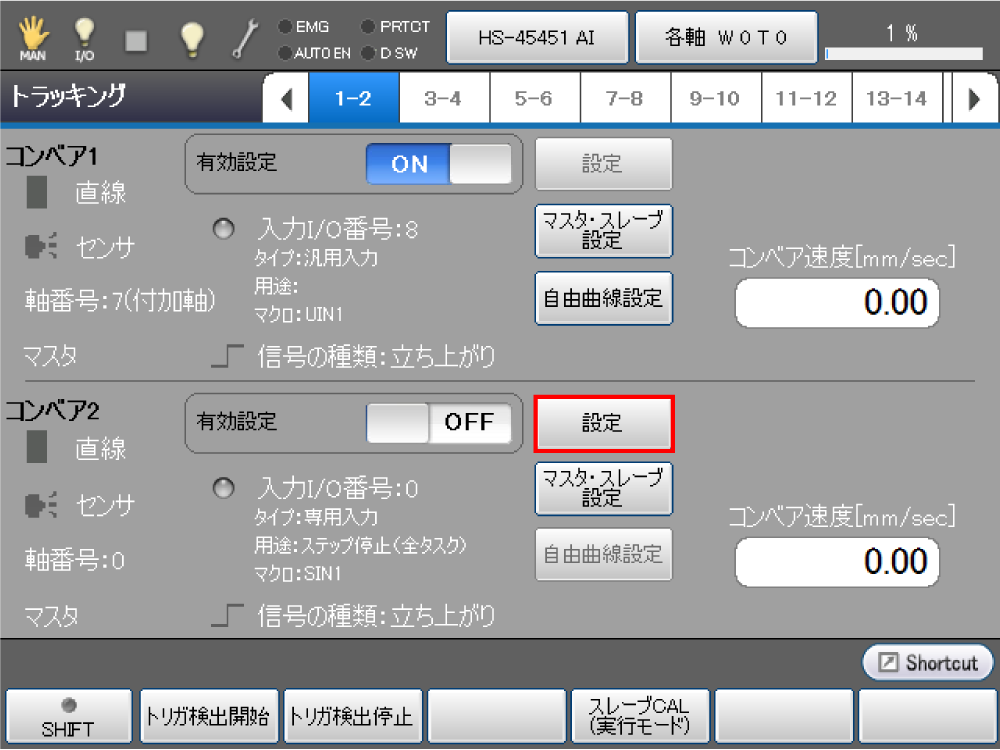Click the yellow lightbulb icon
Viewport: 1000px width, 750px height.
click(191, 38)
